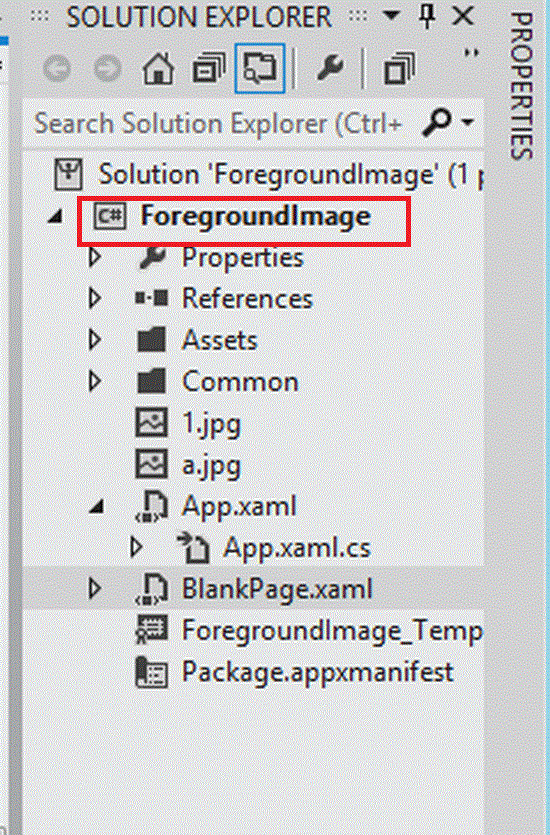Screen dimensions: 550x835
Task: Click the Forward navigation arrow icon
Action: click(107, 69)
